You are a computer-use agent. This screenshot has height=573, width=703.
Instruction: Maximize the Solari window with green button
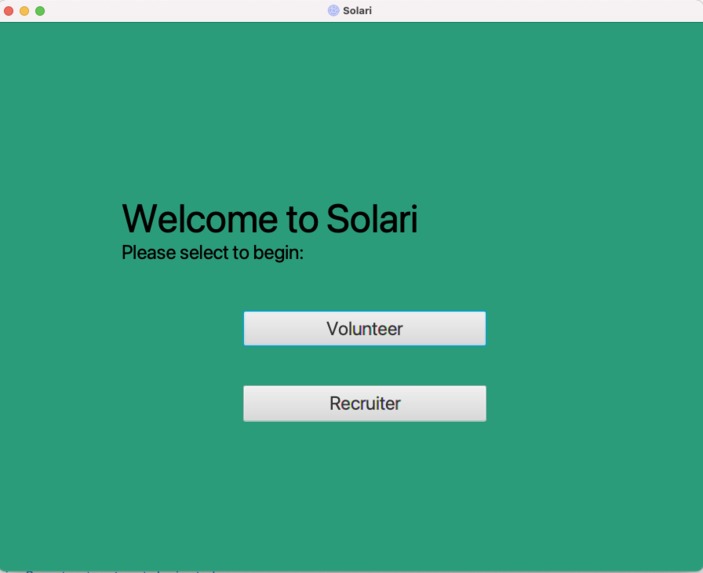(40, 11)
